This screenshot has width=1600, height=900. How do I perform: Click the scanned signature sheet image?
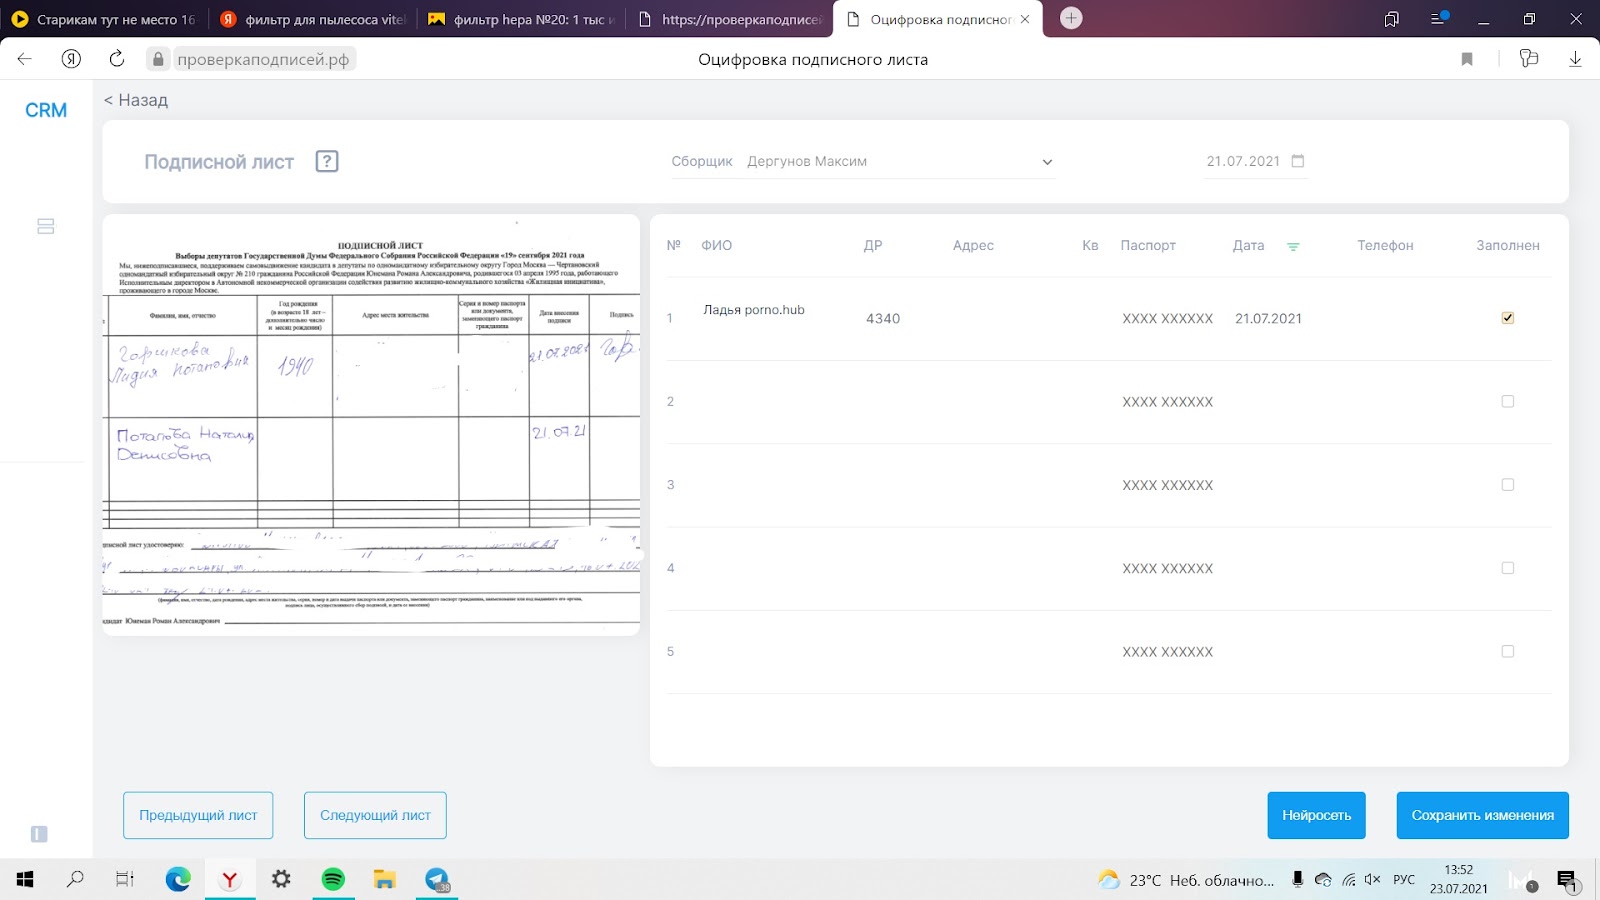[x=371, y=425]
